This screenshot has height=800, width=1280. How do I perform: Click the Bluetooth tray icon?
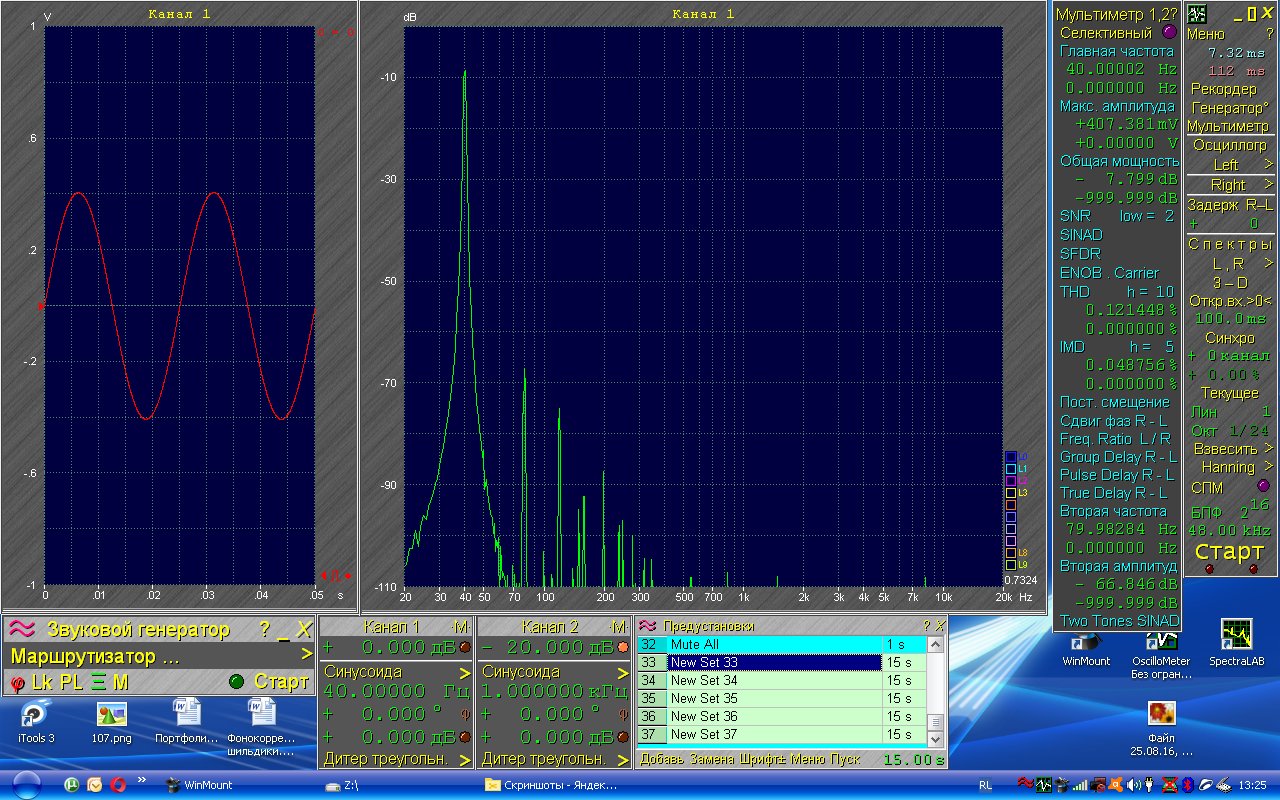point(1189,785)
